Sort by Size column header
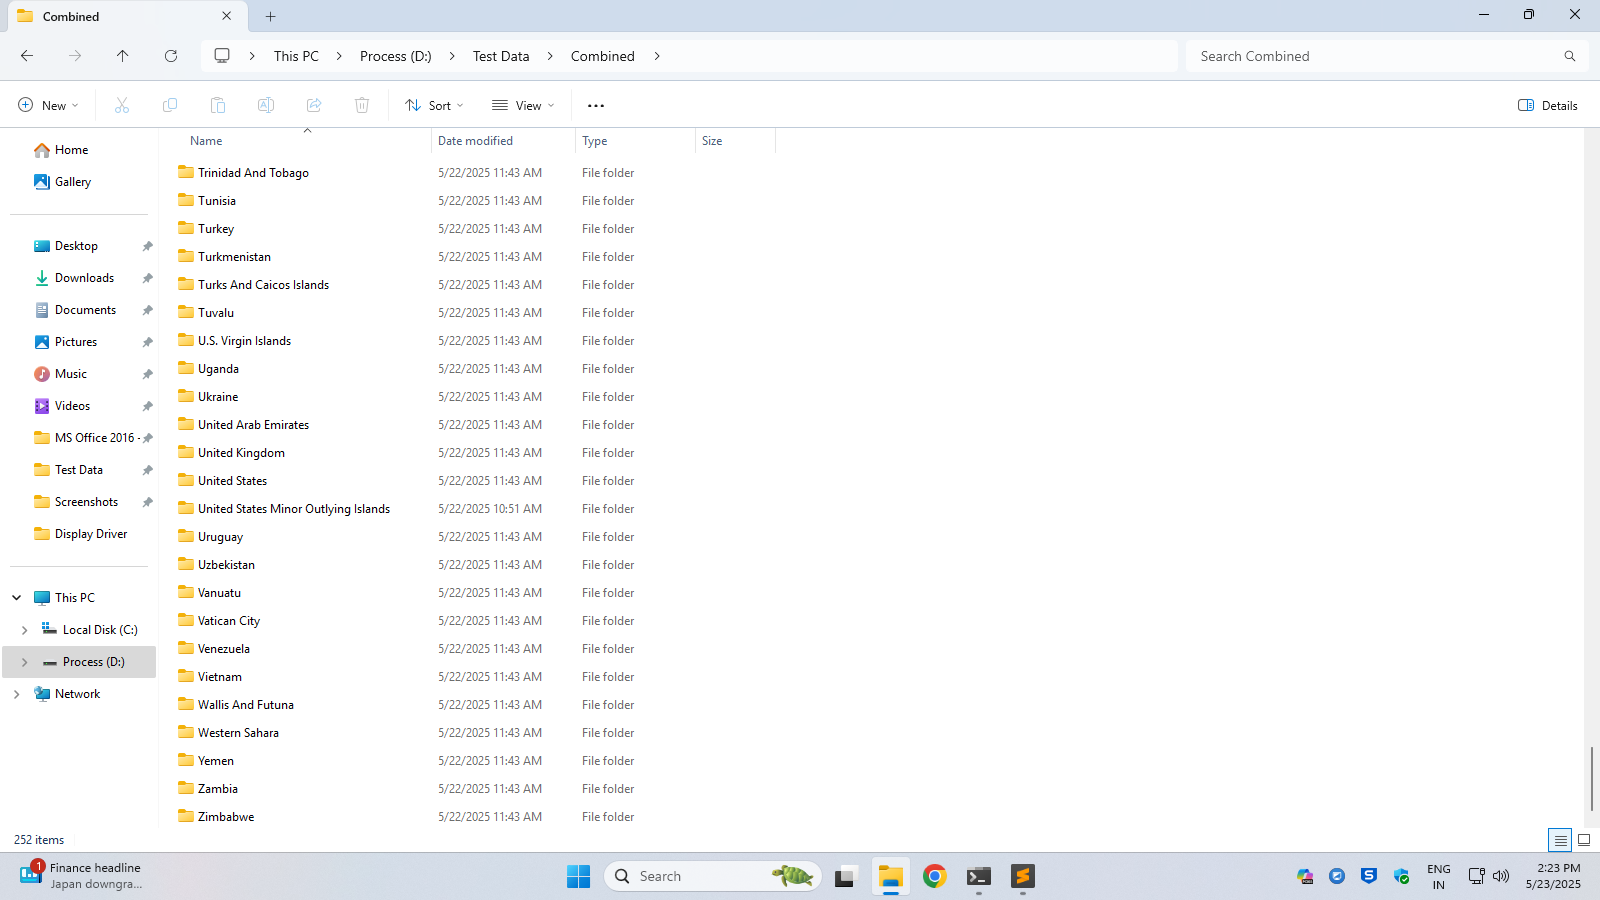Screen dimensions: 1600x900 (x=712, y=141)
